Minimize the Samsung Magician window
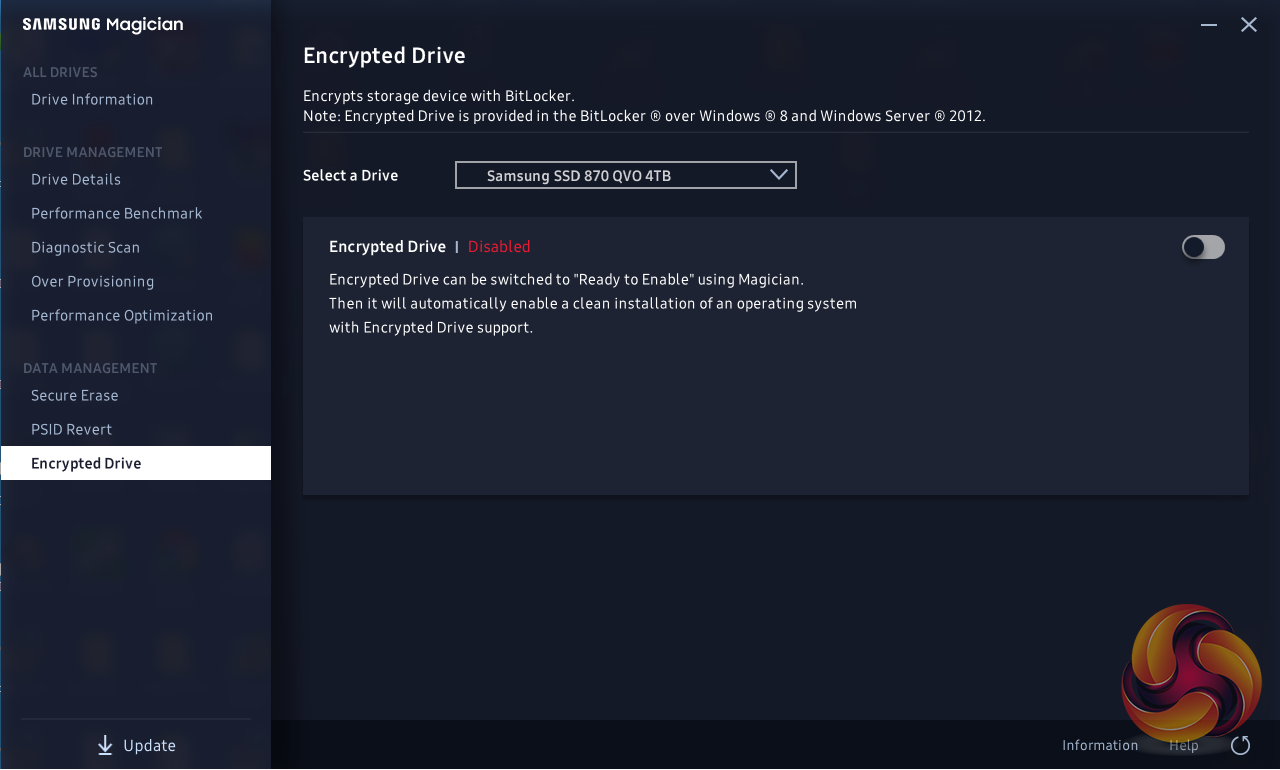This screenshot has width=1280, height=770. [x=1209, y=24]
